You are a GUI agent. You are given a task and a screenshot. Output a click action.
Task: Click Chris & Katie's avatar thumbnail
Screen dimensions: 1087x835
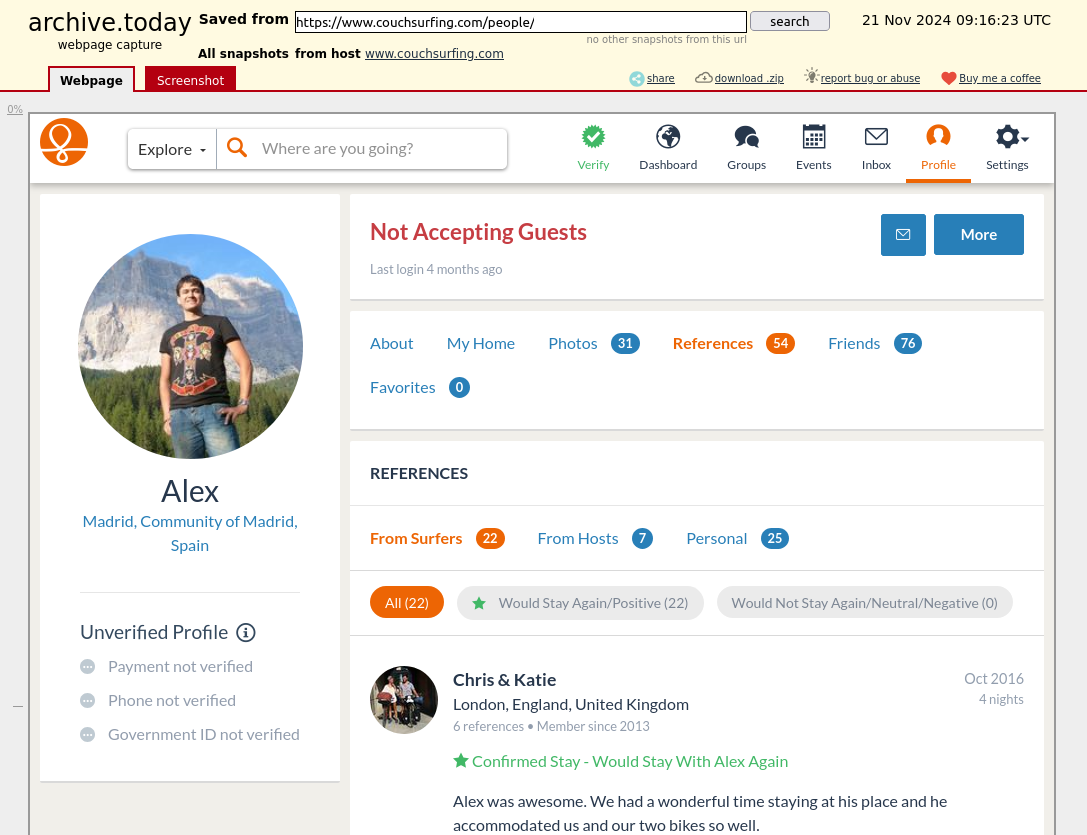point(404,700)
